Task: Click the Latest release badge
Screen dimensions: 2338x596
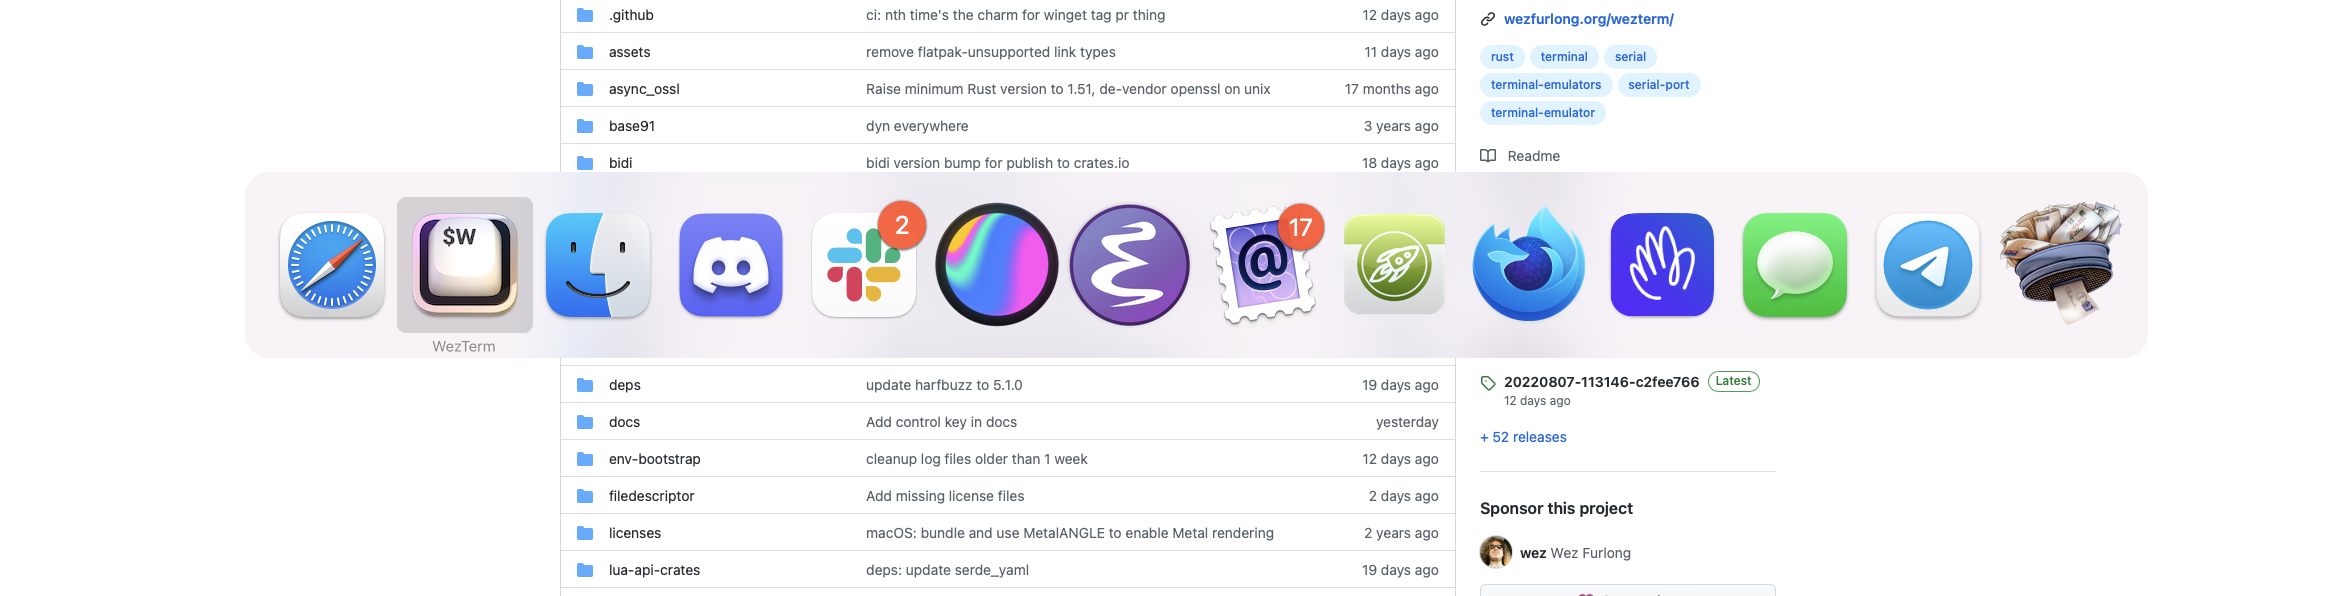Action: tap(1733, 381)
